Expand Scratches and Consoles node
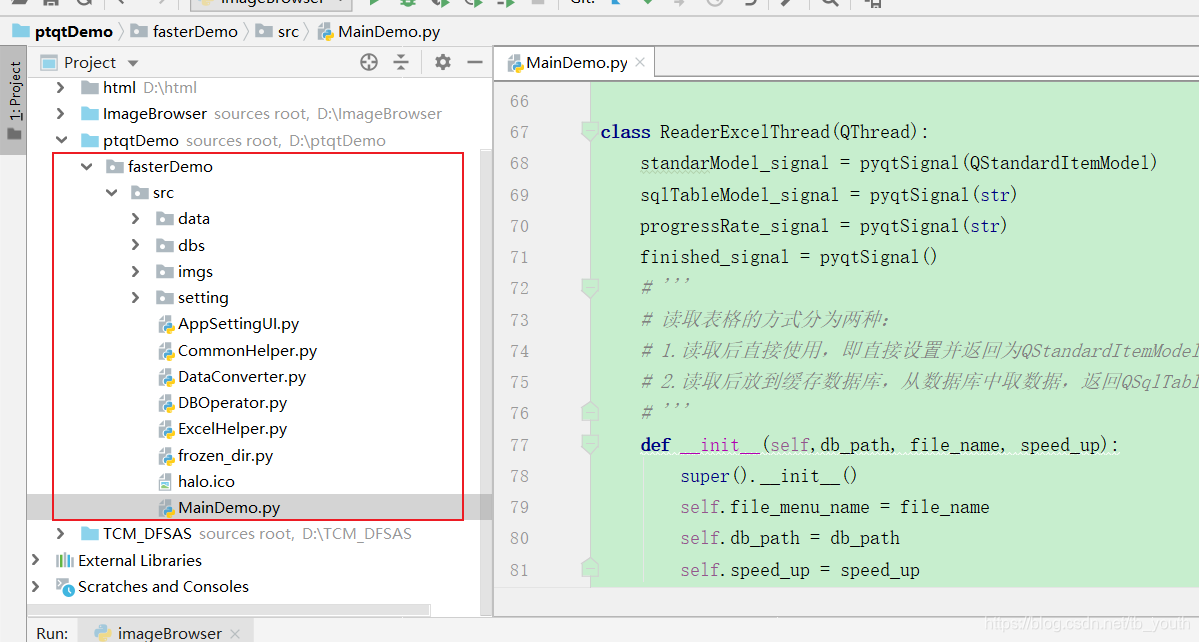 [35, 586]
